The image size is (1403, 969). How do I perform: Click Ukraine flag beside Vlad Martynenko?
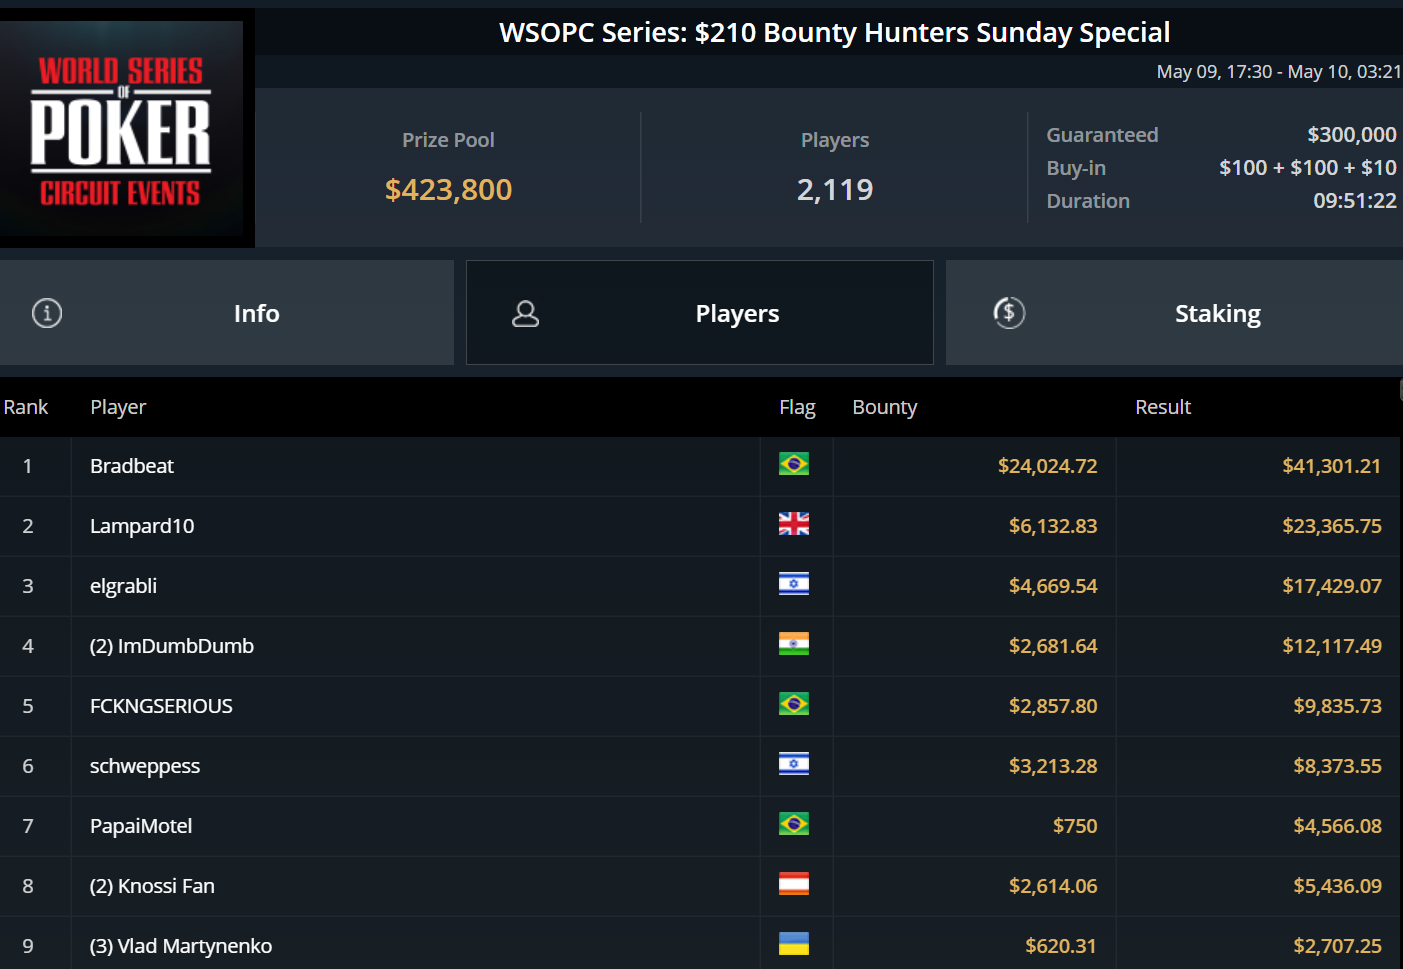coord(794,944)
